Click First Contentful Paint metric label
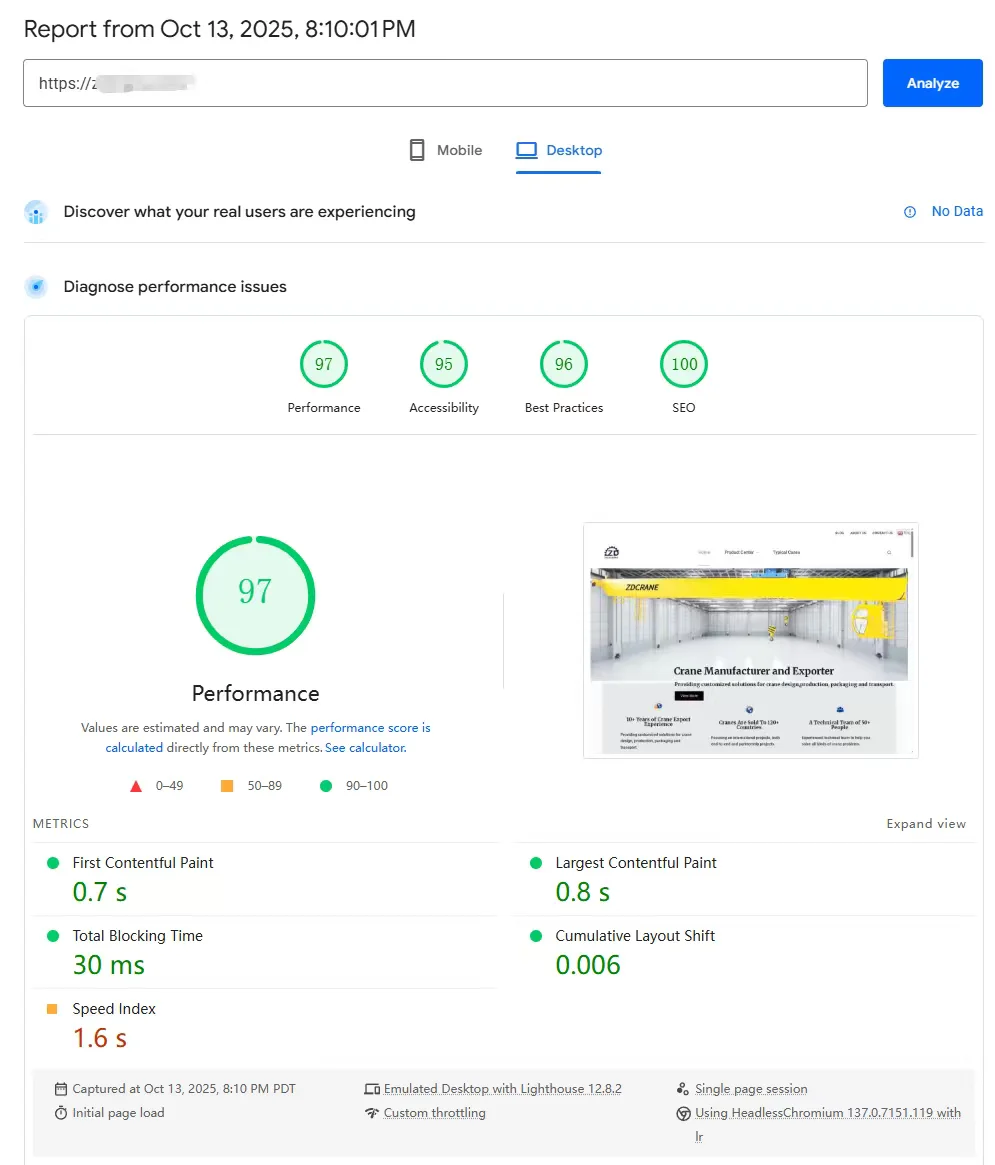995x1165 pixels. pyautogui.click(x=143, y=863)
